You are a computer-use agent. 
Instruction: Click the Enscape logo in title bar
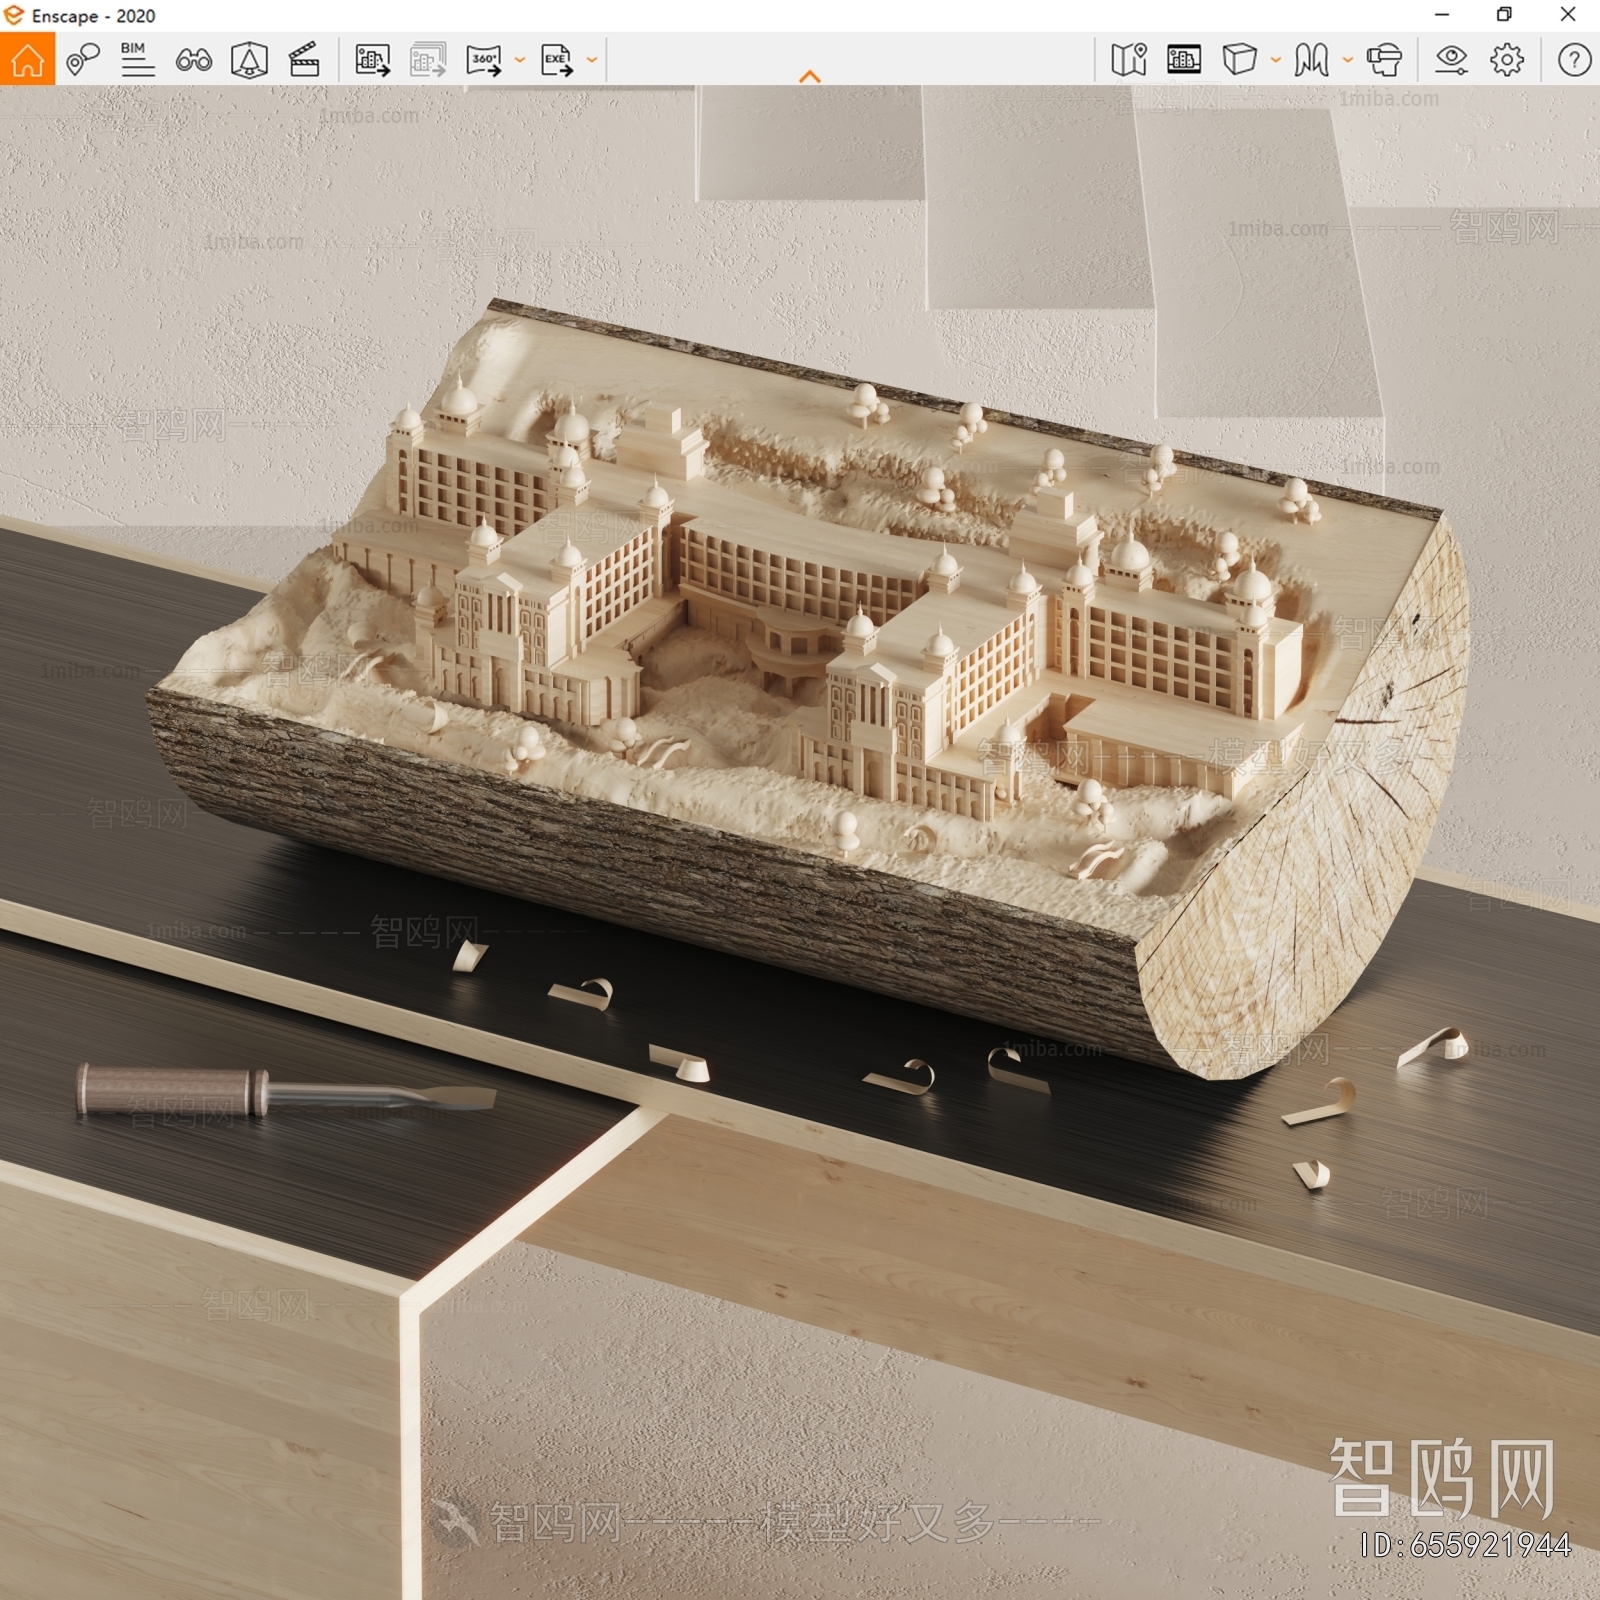tap(13, 15)
